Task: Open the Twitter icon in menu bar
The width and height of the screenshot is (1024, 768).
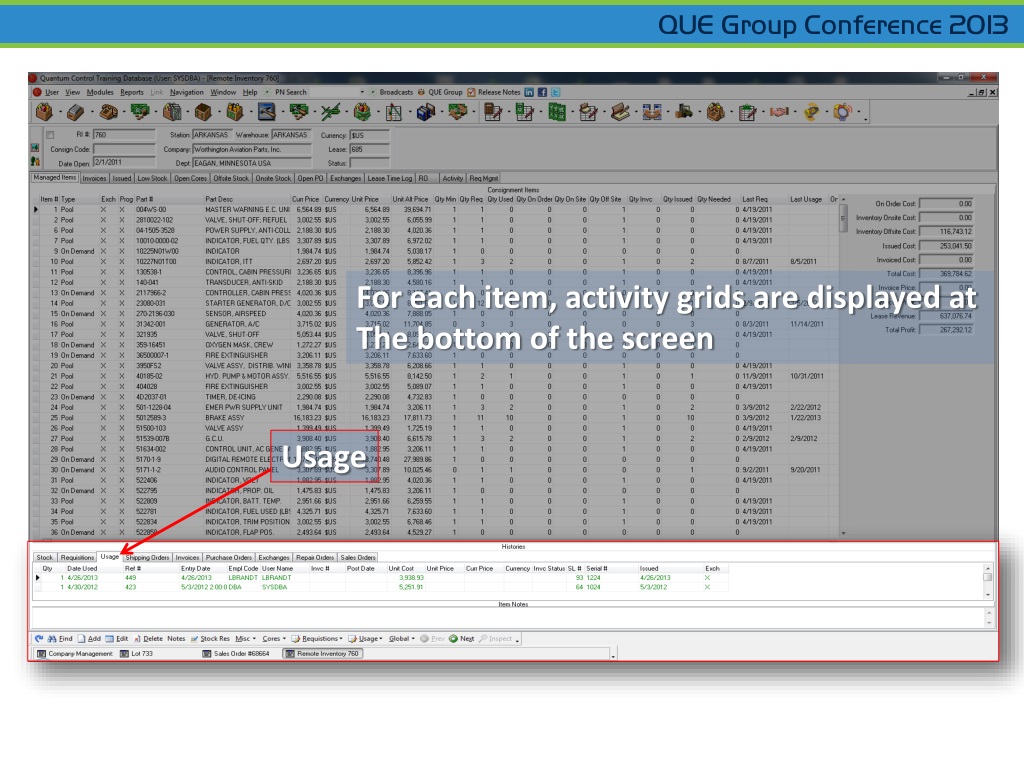Action: click(x=556, y=92)
